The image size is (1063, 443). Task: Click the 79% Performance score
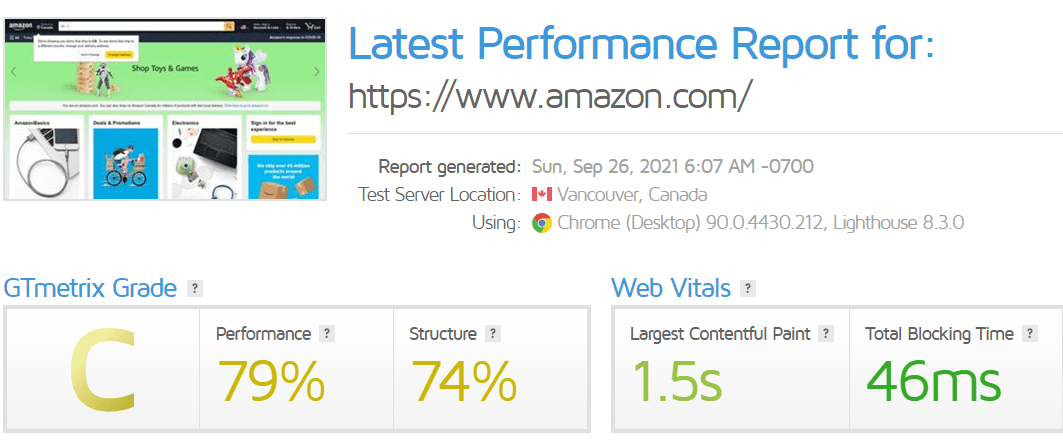tap(271, 381)
